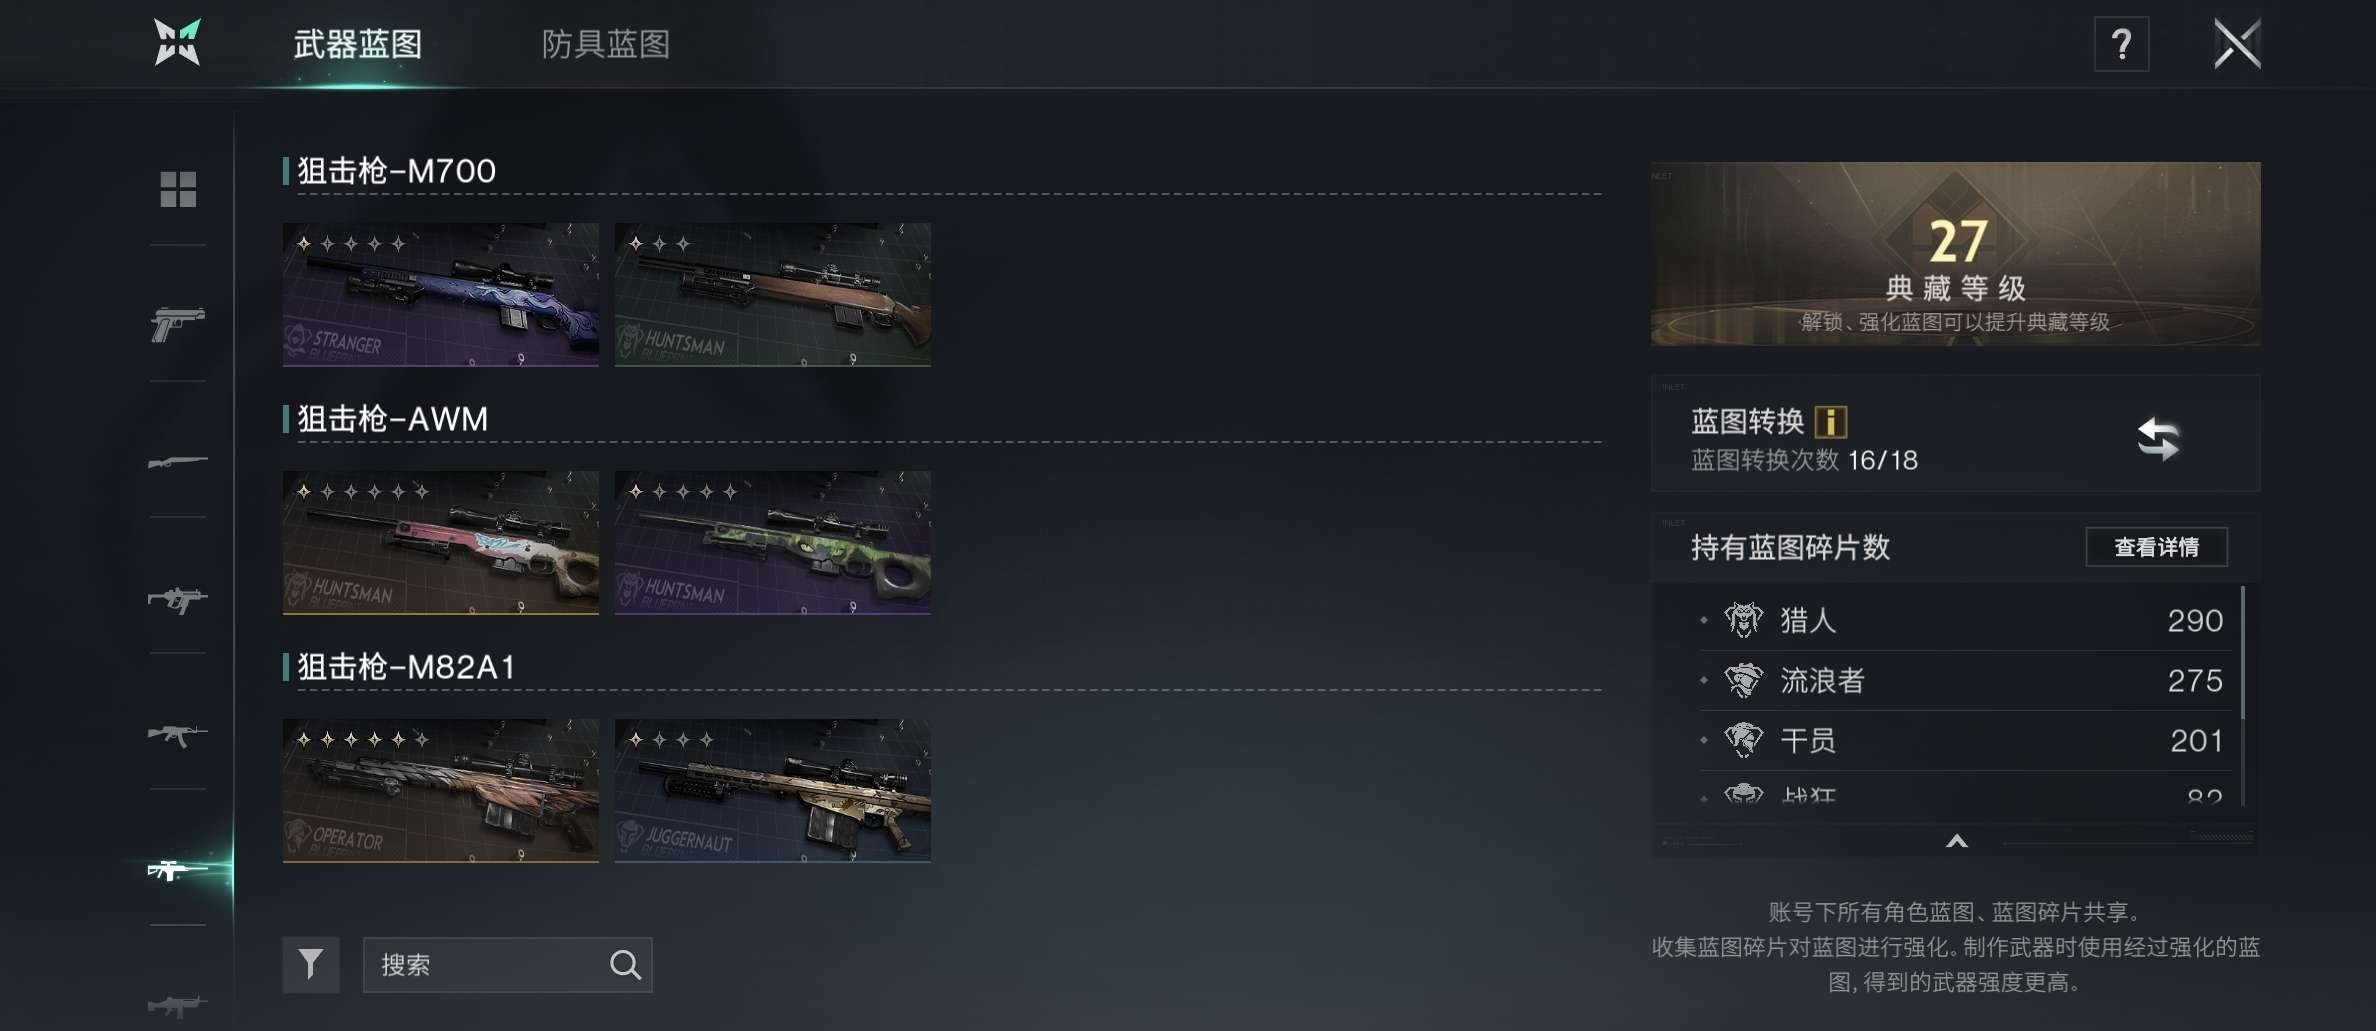Collapse the blueprint fragment list chevron
This screenshot has height=1031, width=2376.
1957,841
